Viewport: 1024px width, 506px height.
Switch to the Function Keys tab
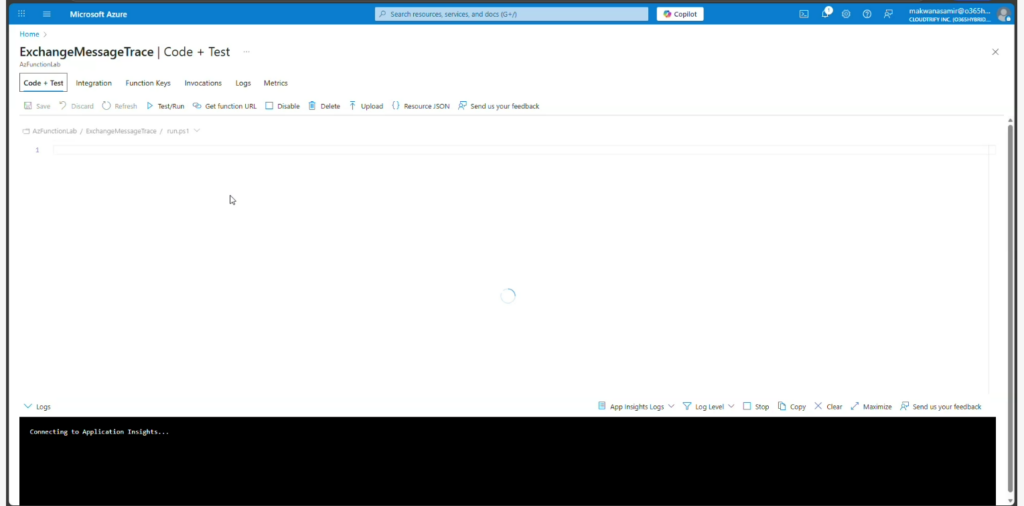tap(148, 83)
